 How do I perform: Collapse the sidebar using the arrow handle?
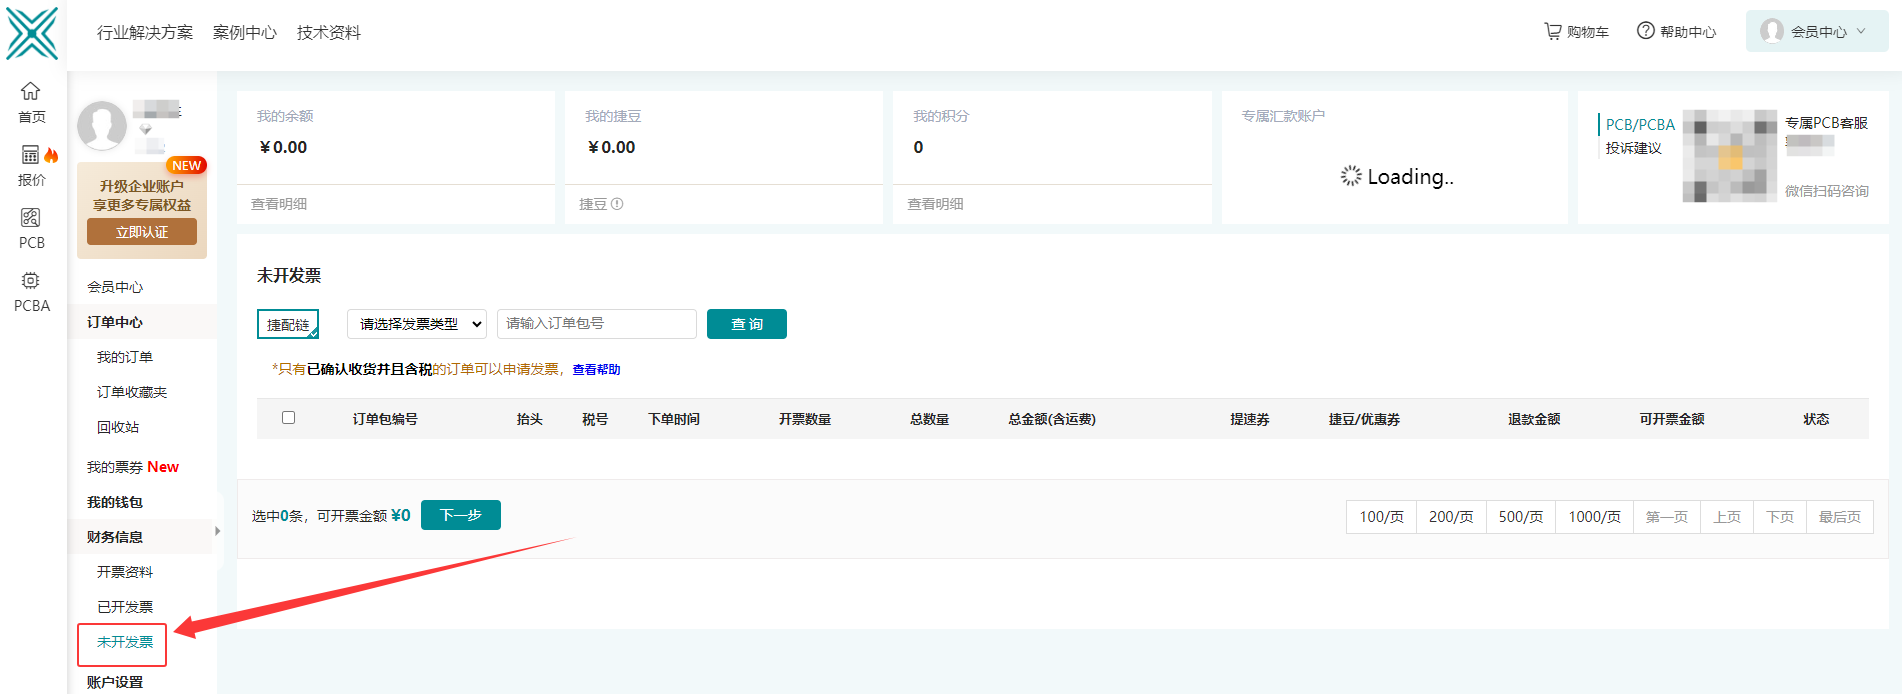217,531
